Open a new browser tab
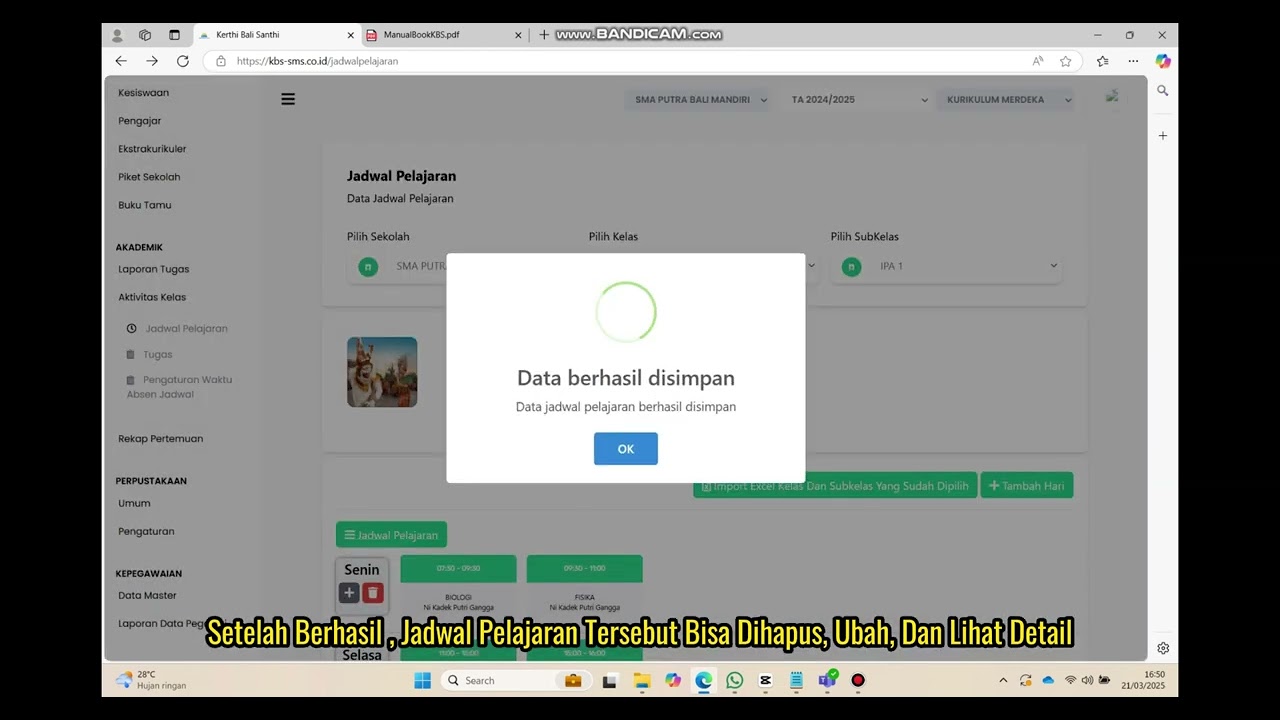 click(x=544, y=35)
